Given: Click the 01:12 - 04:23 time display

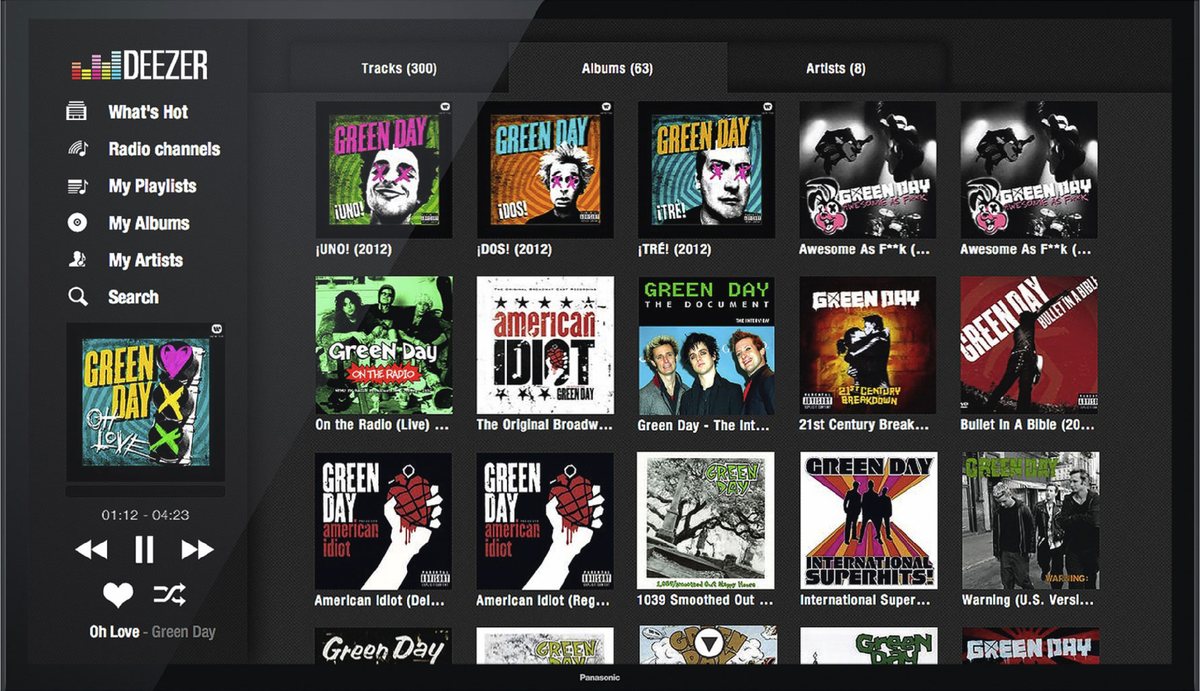Looking at the screenshot, I should (145, 515).
